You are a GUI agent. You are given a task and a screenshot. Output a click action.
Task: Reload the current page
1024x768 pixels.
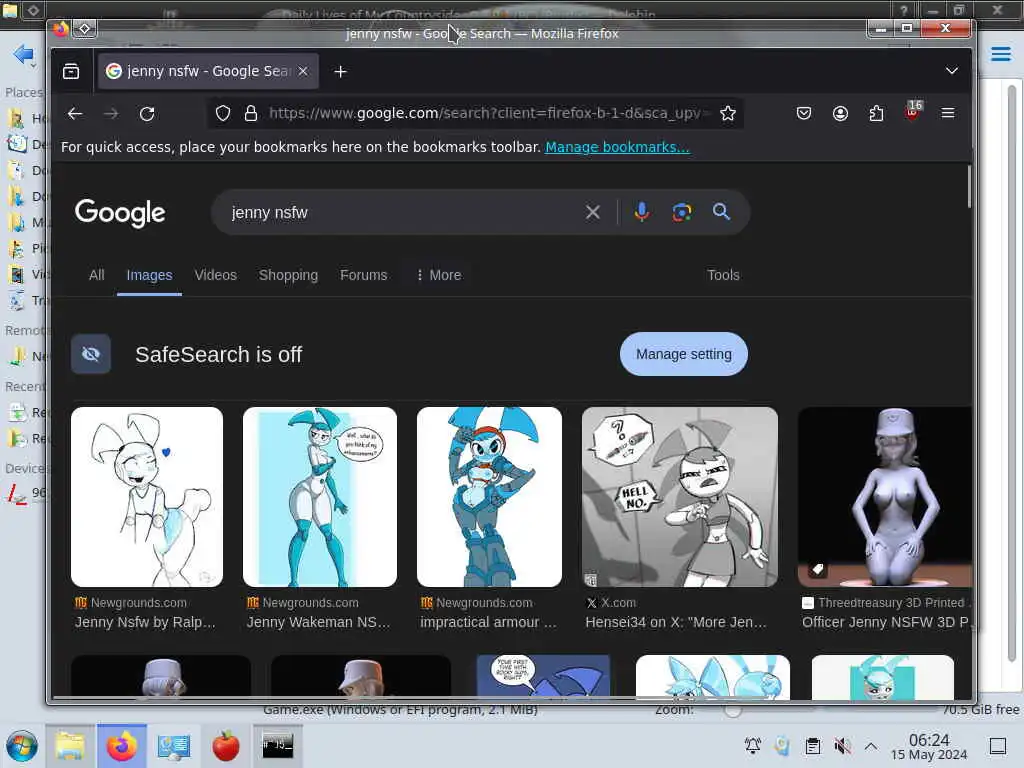click(x=147, y=114)
